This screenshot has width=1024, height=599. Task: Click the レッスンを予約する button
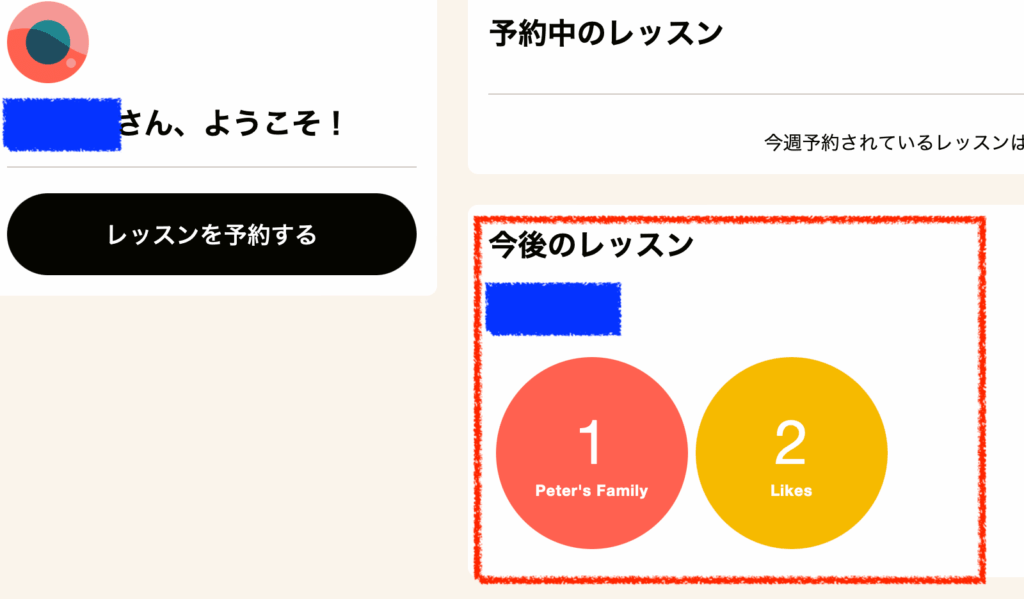point(212,234)
